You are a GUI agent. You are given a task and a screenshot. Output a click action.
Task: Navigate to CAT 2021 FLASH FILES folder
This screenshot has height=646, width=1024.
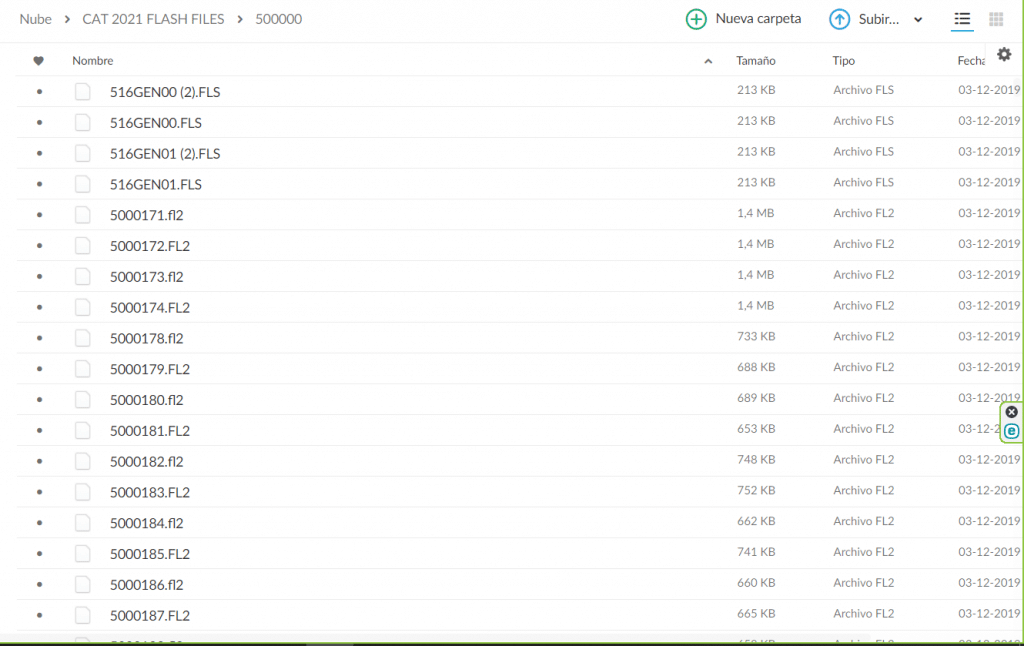pyautogui.click(x=153, y=19)
